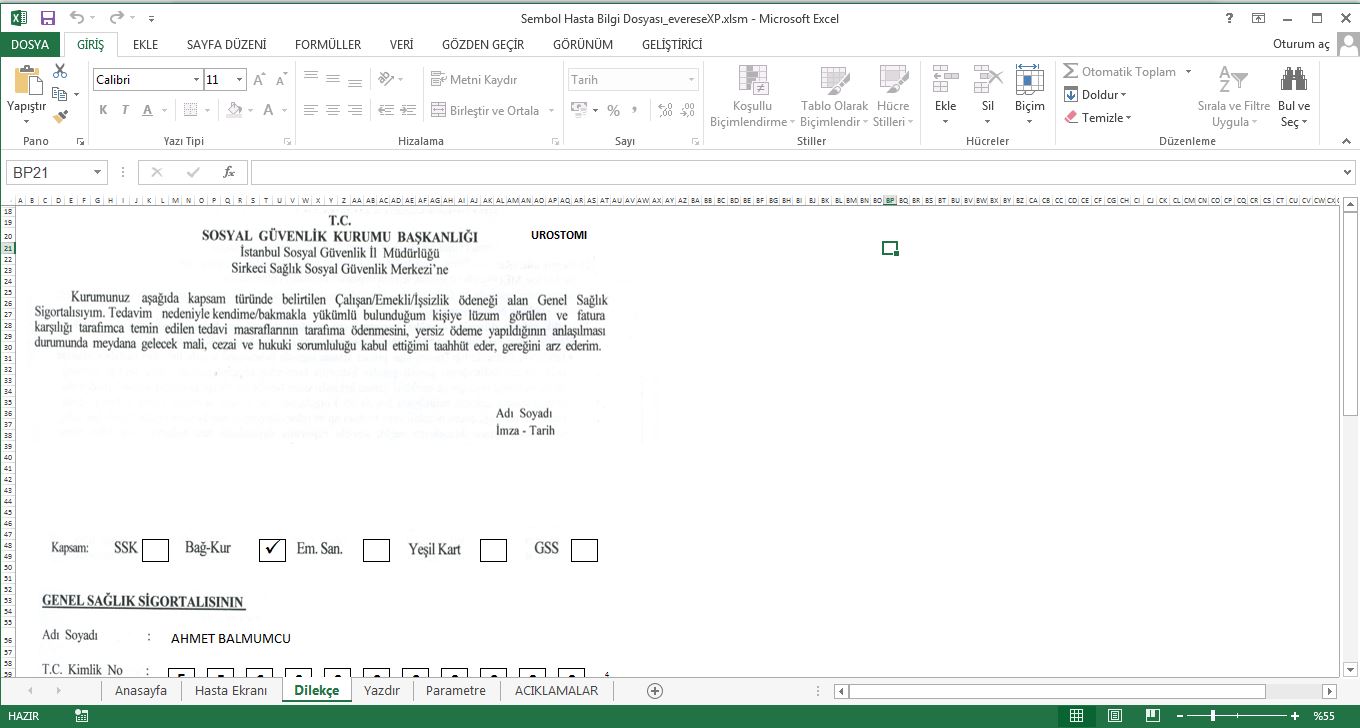Open the Anasayfa sheet tab
The width and height of the screenshot is (1360, 728).
tap(141, 690)
